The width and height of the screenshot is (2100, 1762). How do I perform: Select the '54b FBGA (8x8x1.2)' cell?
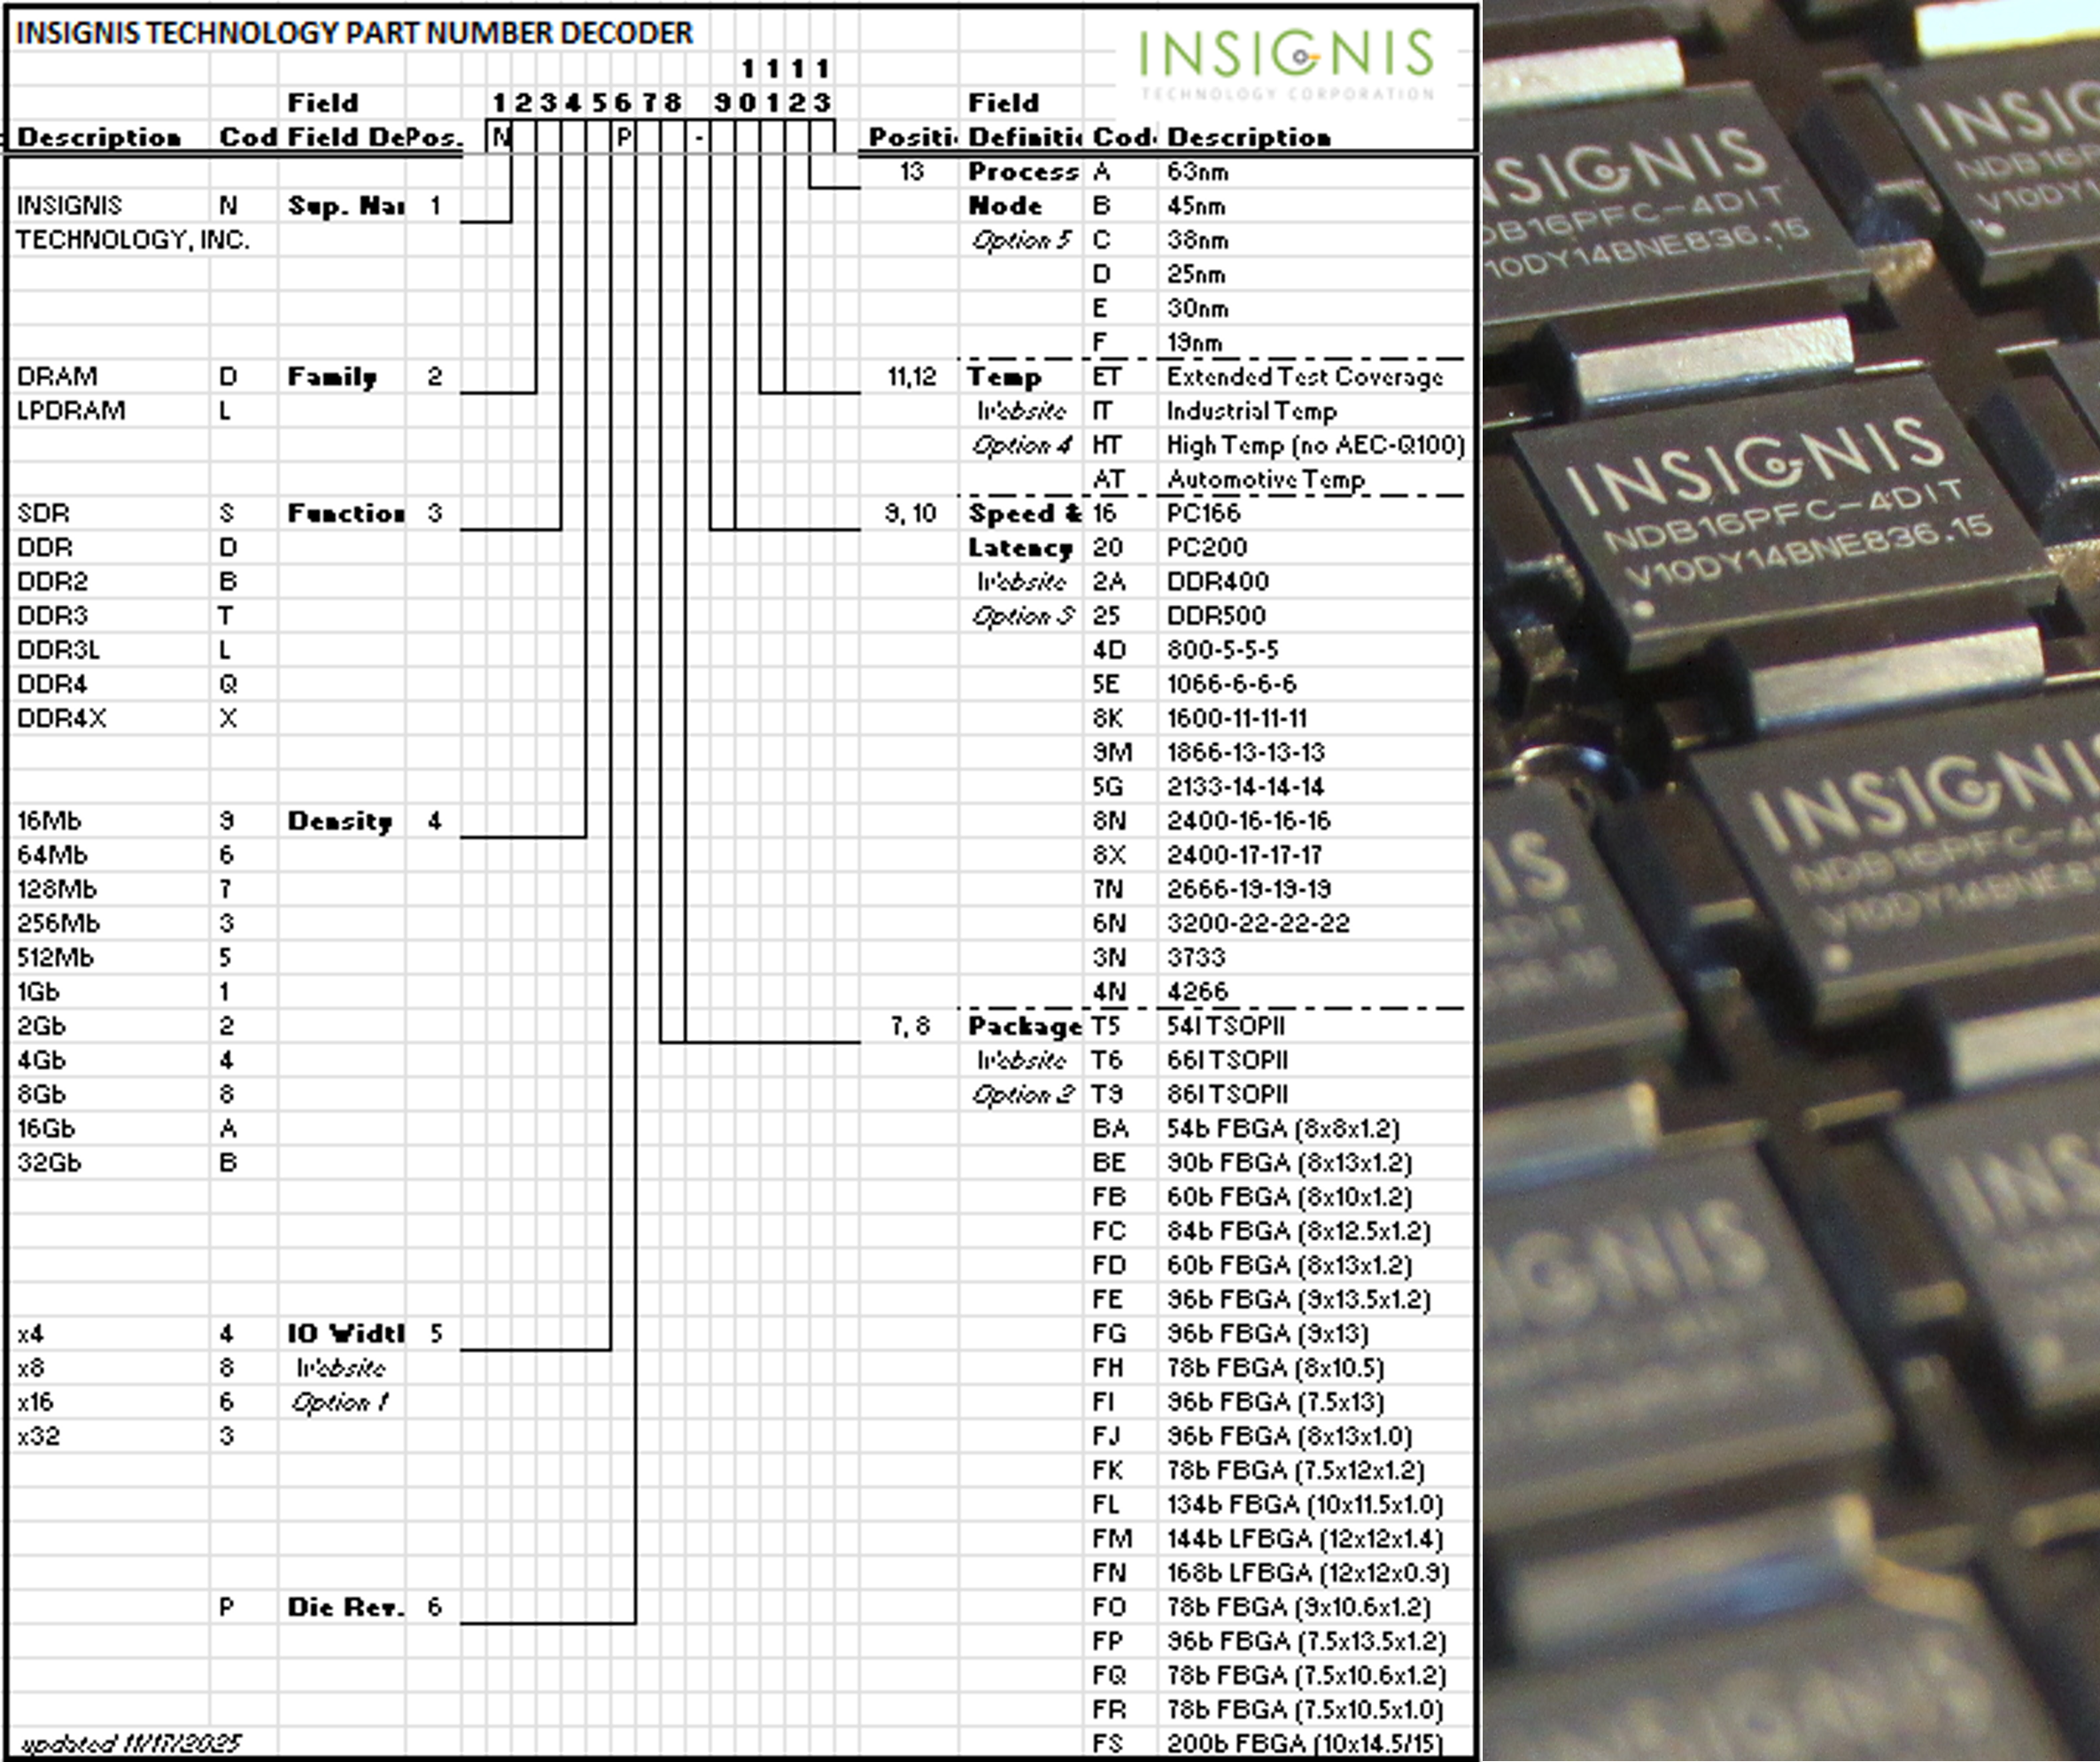pos(1282,1129)
